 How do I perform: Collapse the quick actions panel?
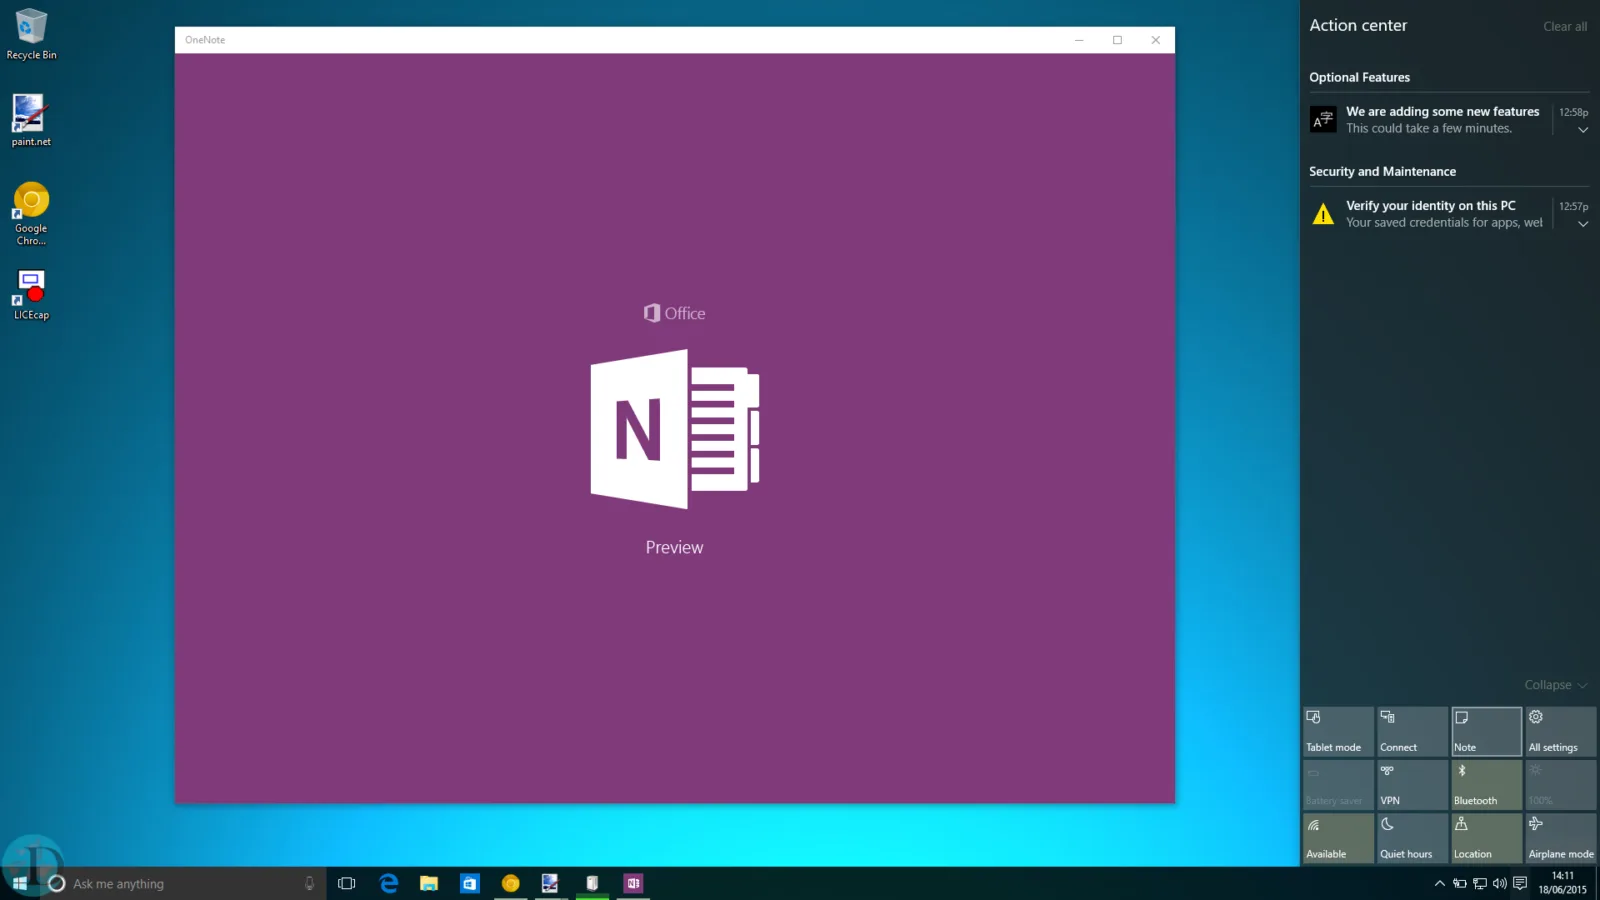1556,685
